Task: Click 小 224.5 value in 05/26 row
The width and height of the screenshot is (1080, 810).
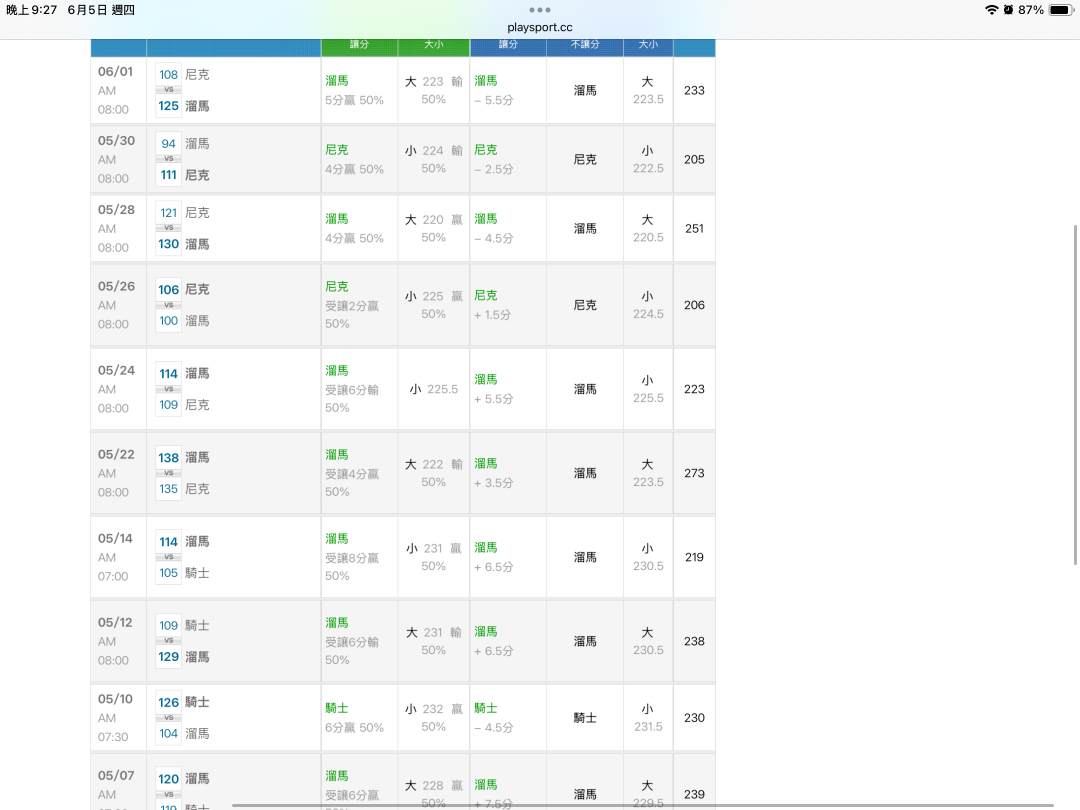Action: [648, 304]
